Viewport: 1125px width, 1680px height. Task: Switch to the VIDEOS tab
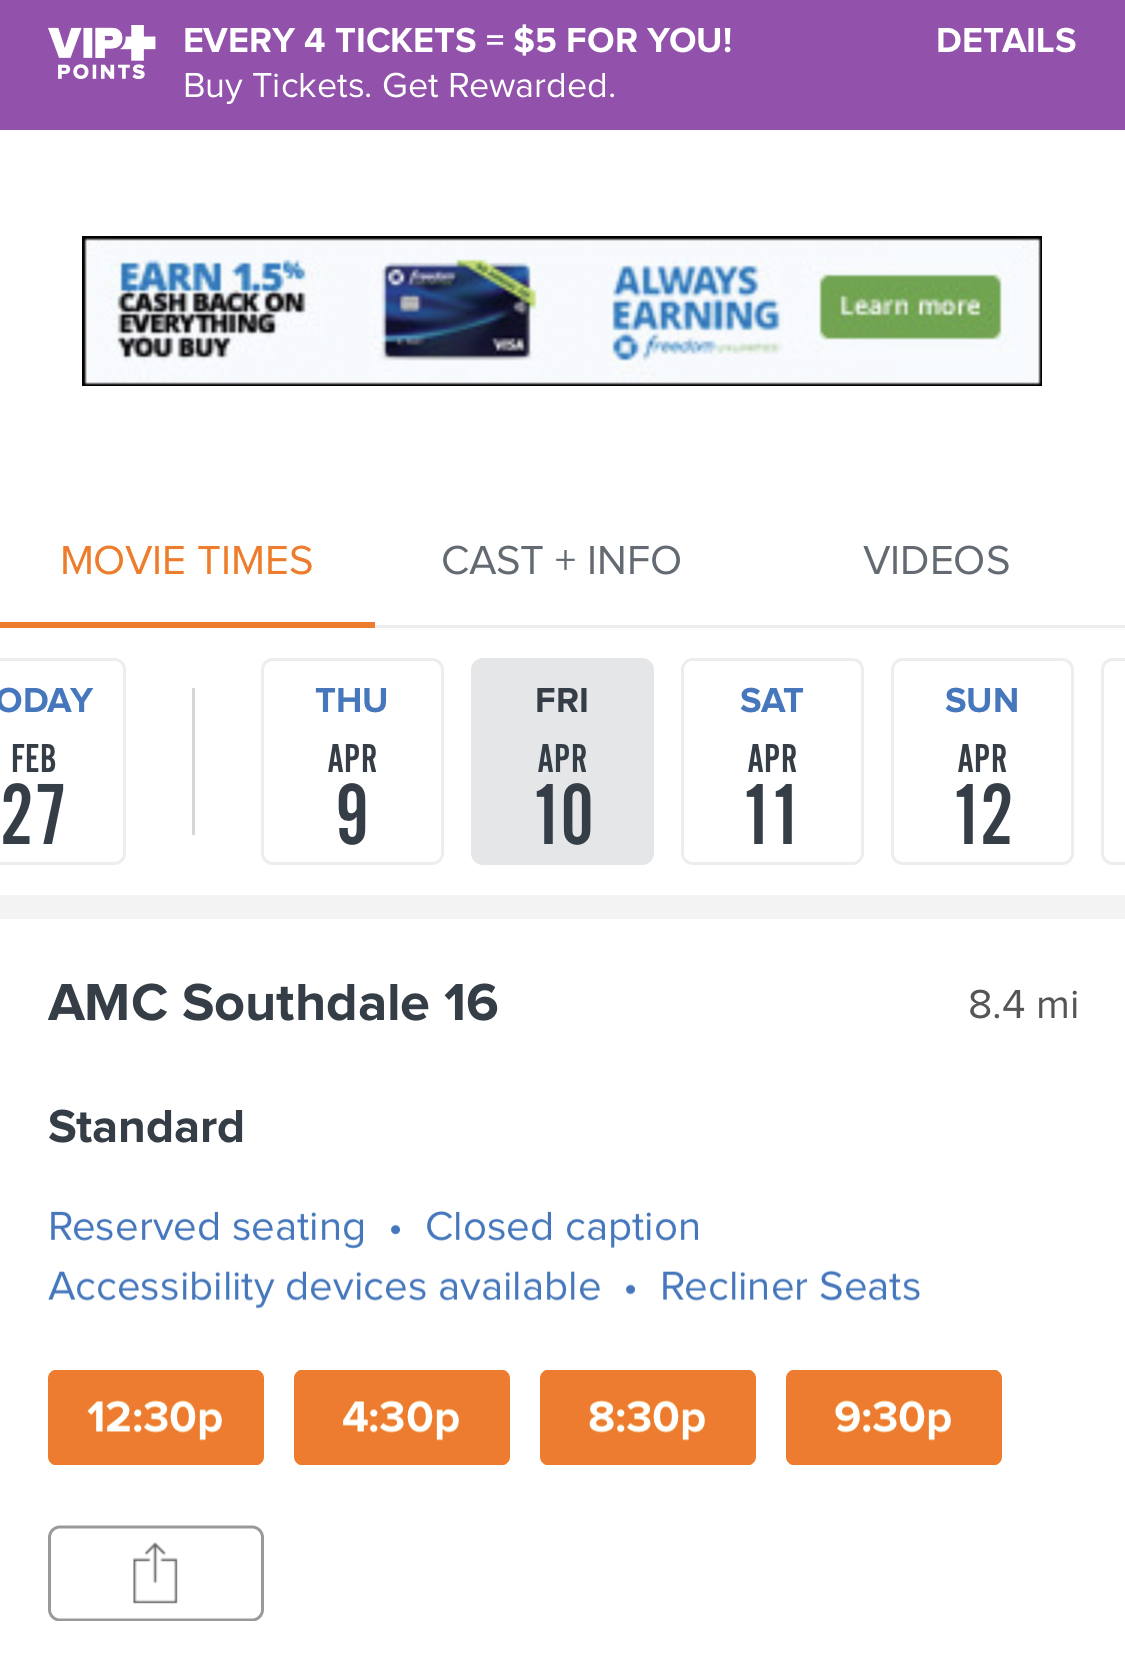click(x=936, y=561)
